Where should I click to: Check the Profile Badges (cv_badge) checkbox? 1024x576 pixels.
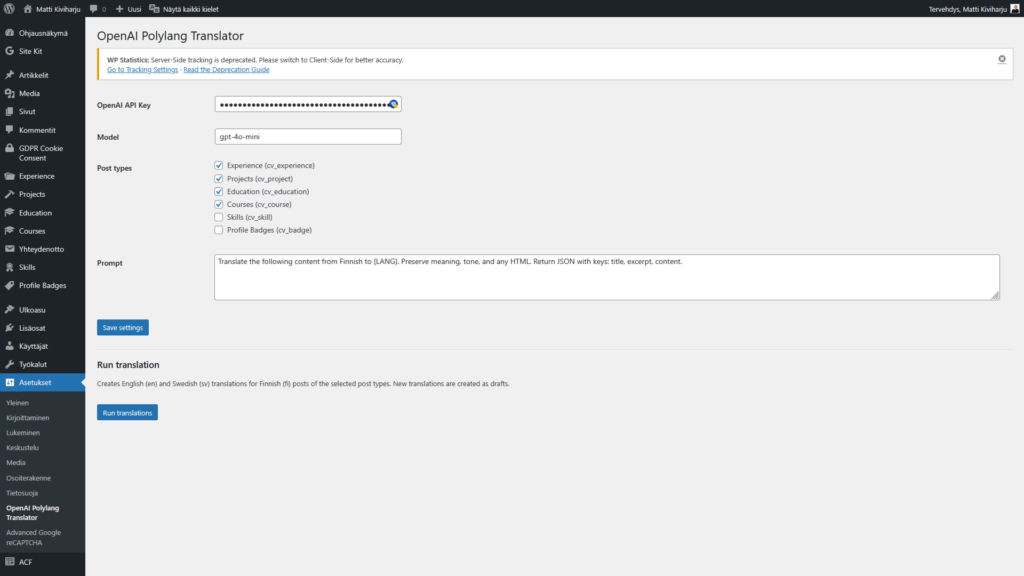coord(219,230)
